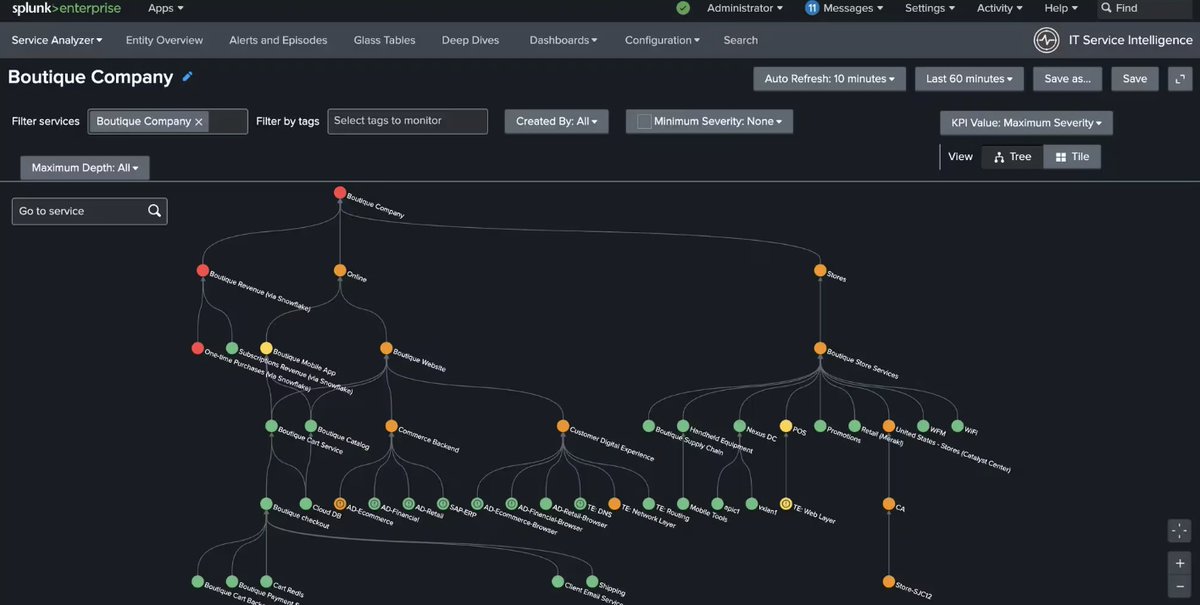Viewport: 1200px width, 605px height.
Task: Click the magnifier in the Go to service box
Action: (155, 211)
